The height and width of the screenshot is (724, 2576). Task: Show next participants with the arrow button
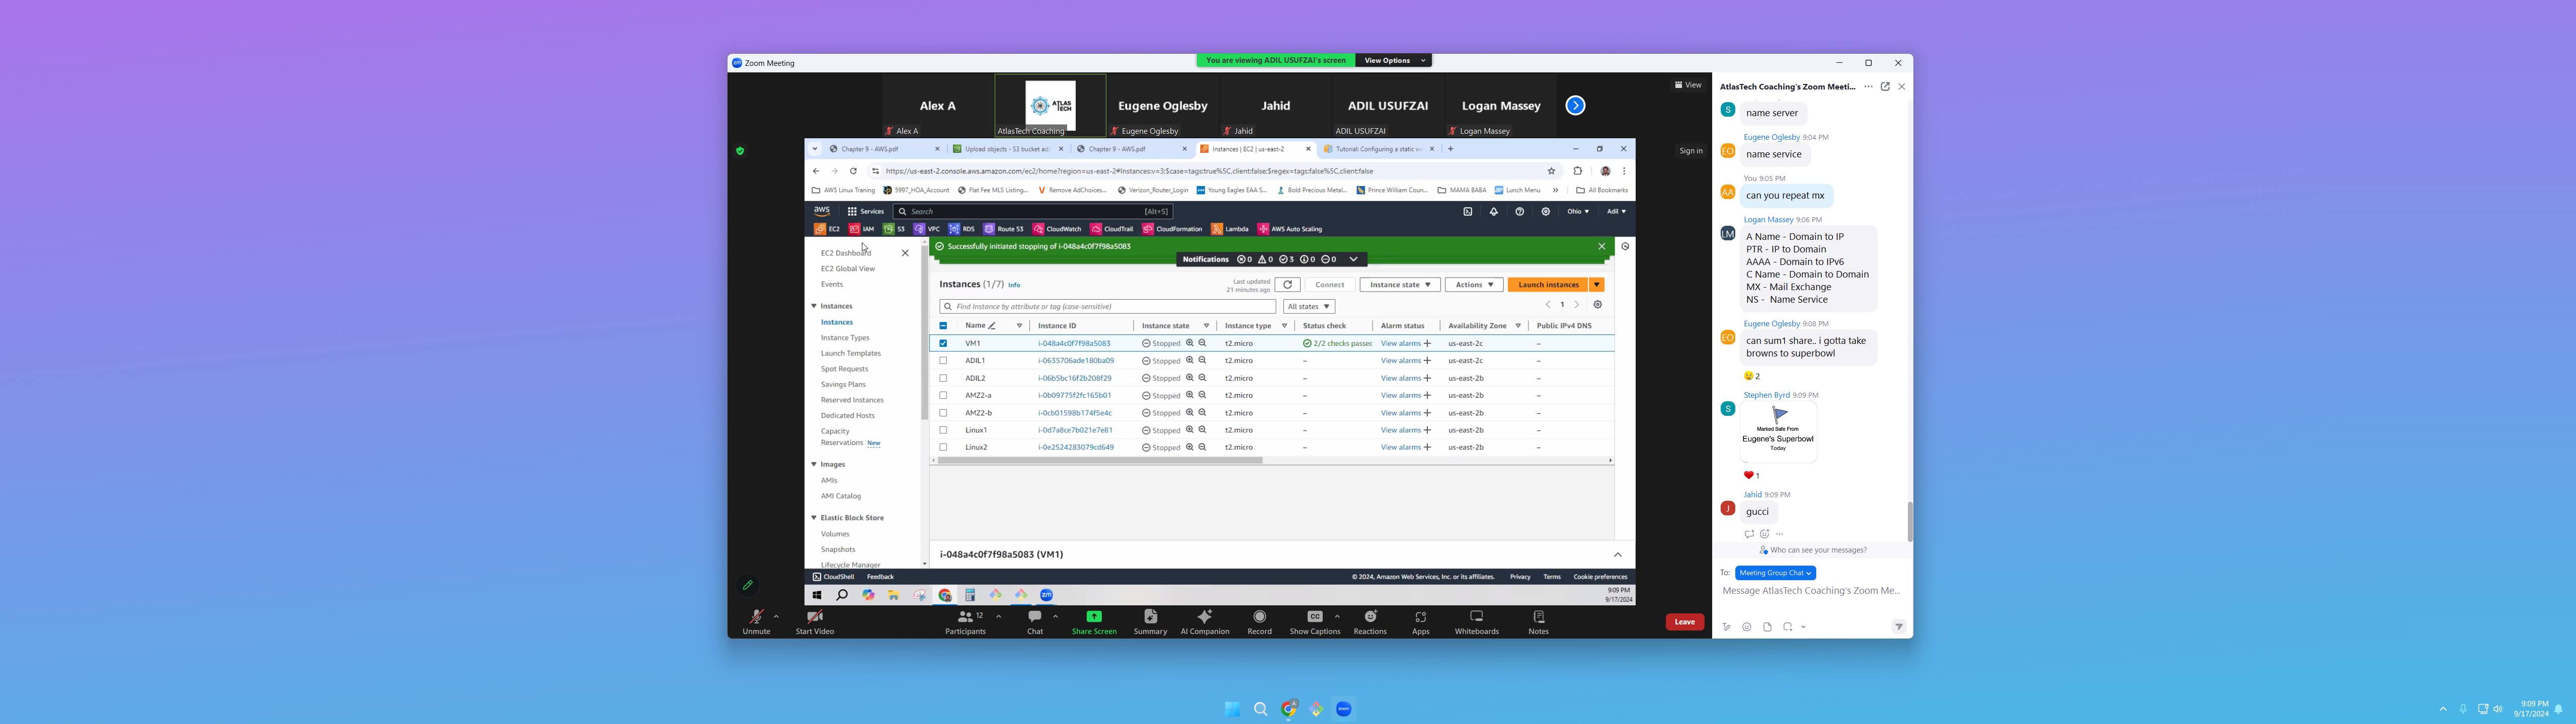1575,105
